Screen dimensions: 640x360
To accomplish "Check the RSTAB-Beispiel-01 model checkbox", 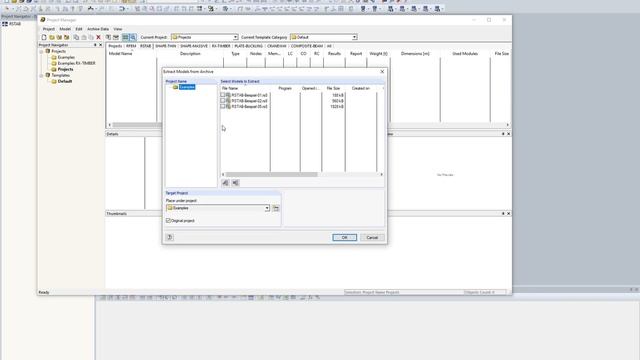I will pos(222,95).
